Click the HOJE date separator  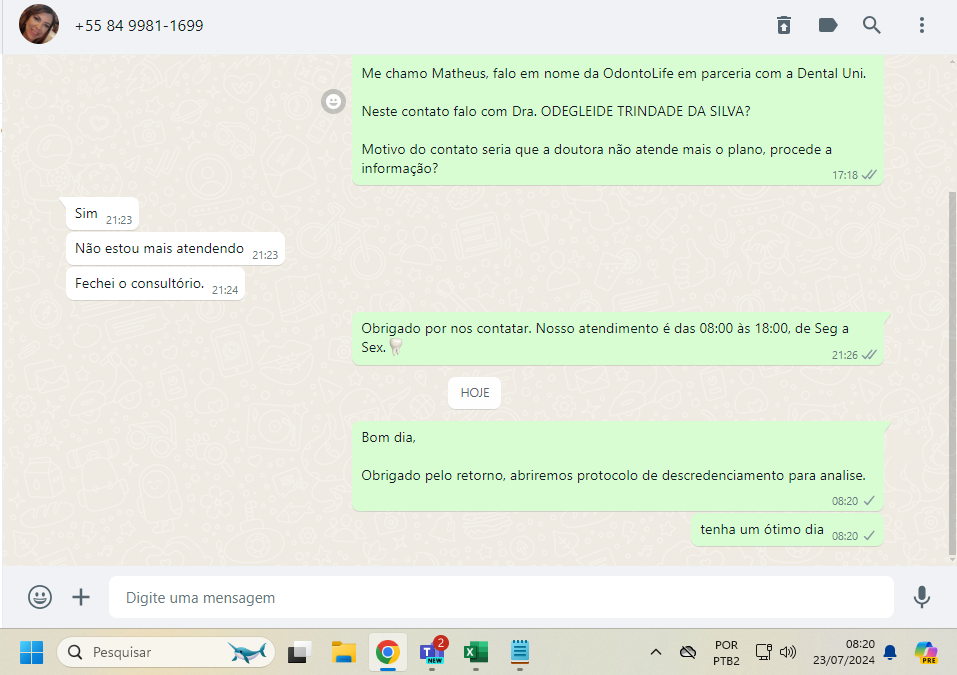click(x=474, y=393)
